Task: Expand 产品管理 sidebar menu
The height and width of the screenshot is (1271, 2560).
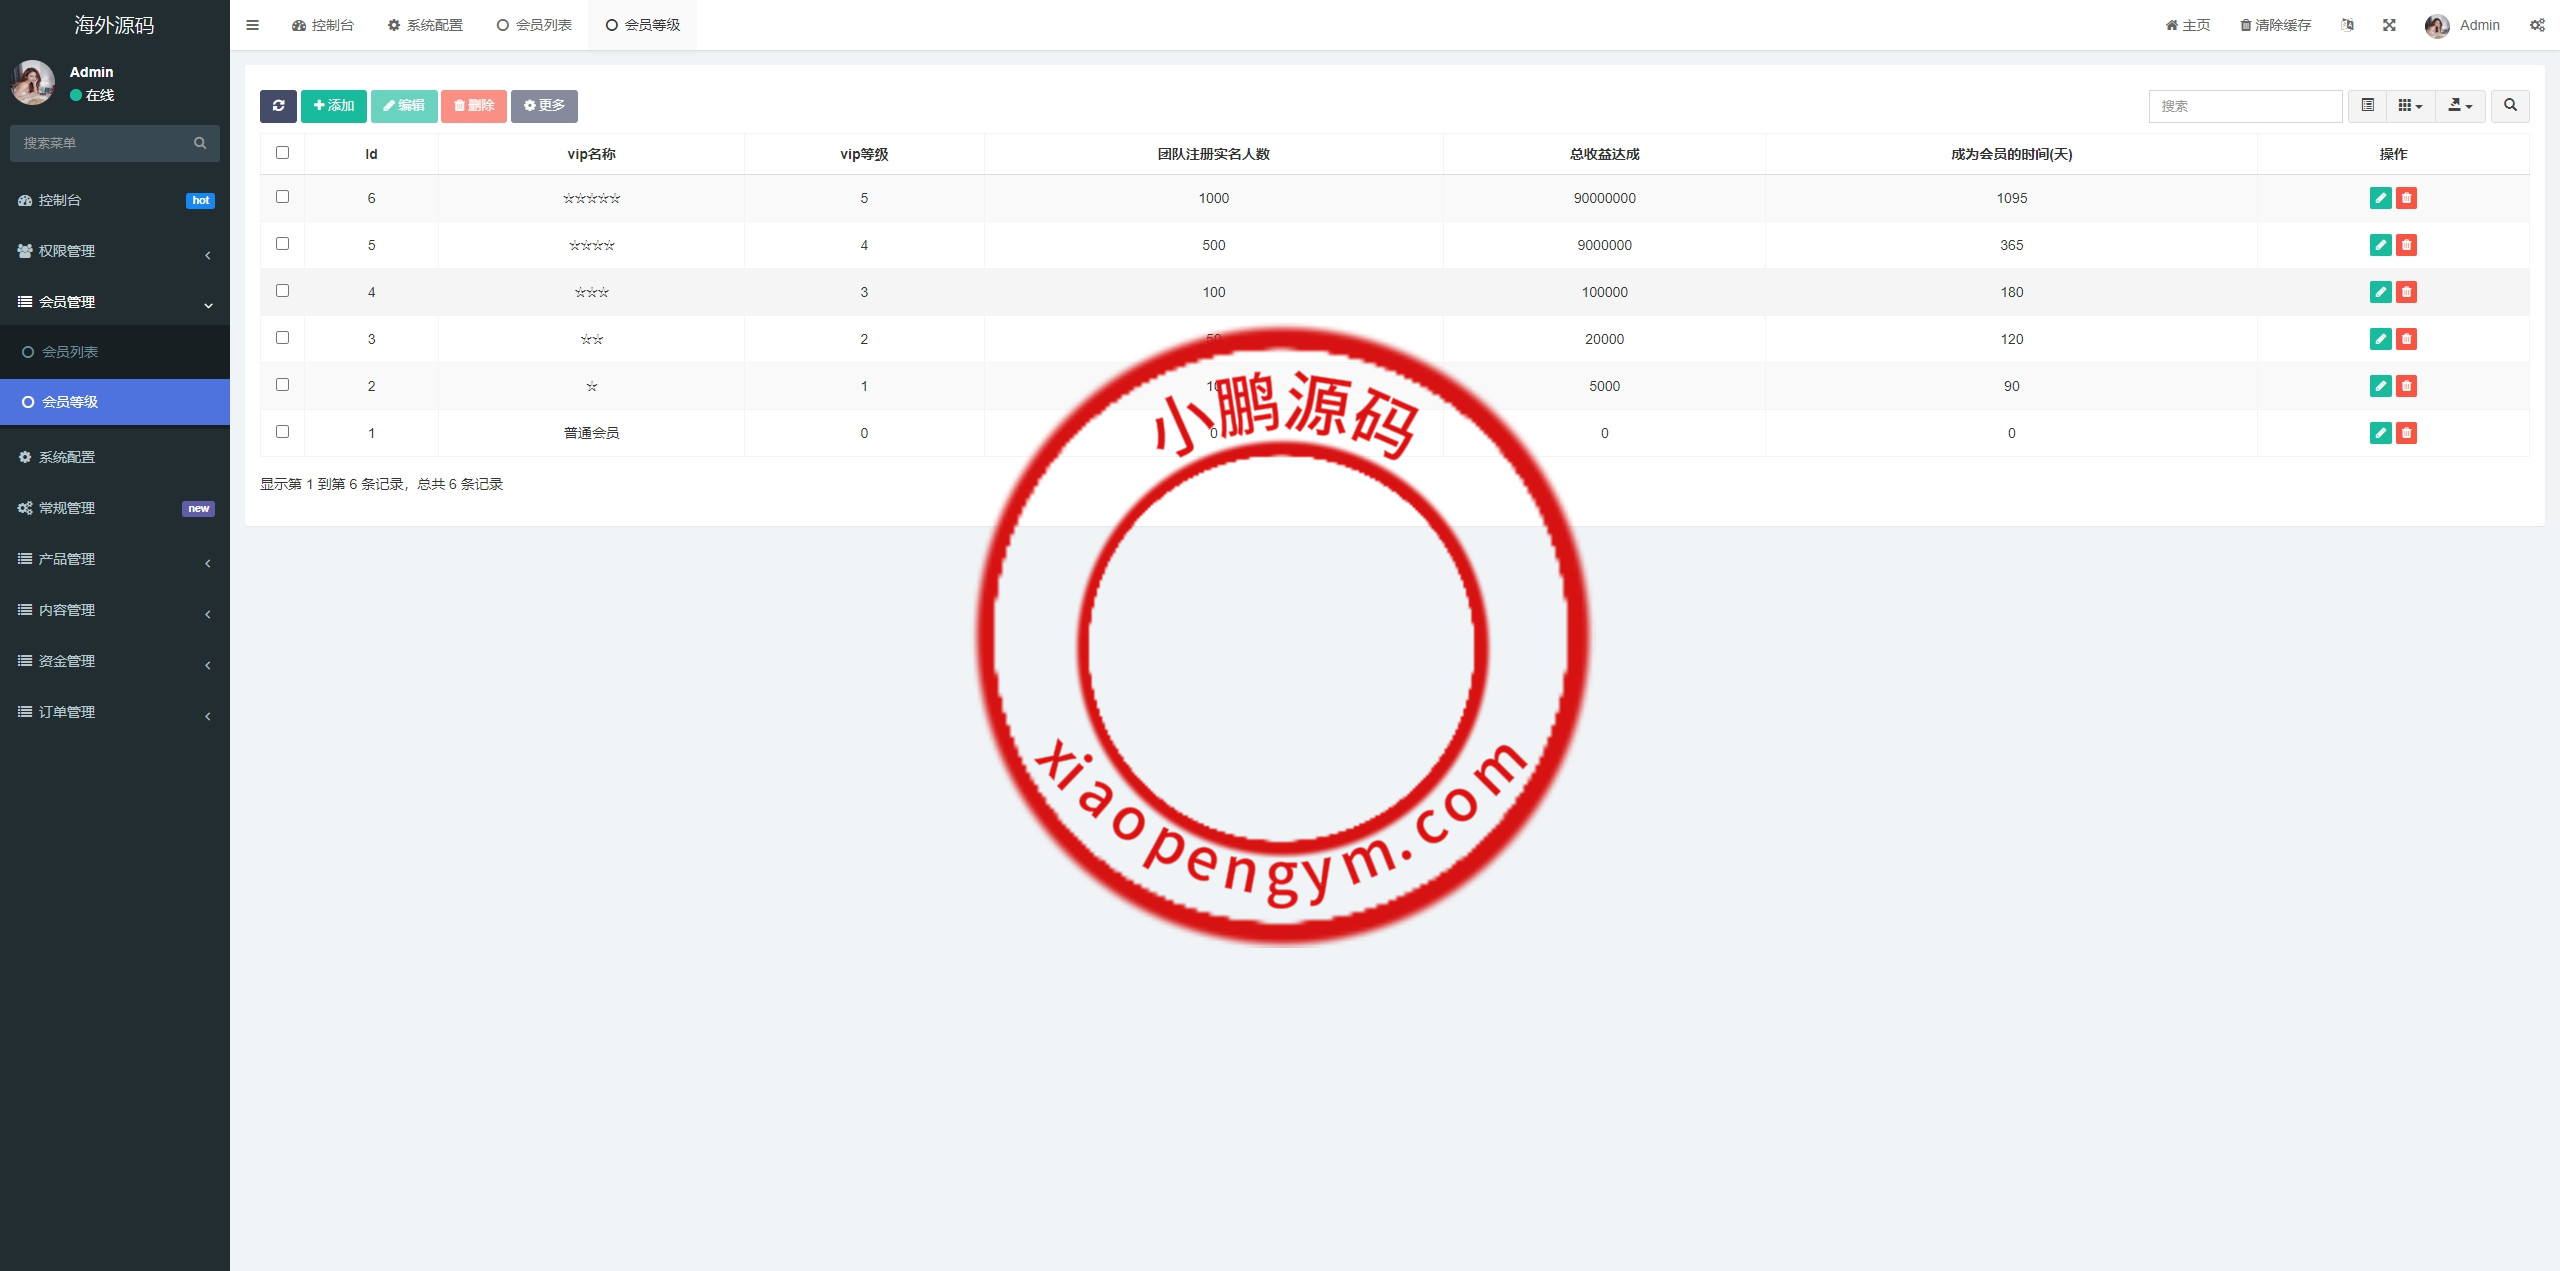Action: pos(115,559)
